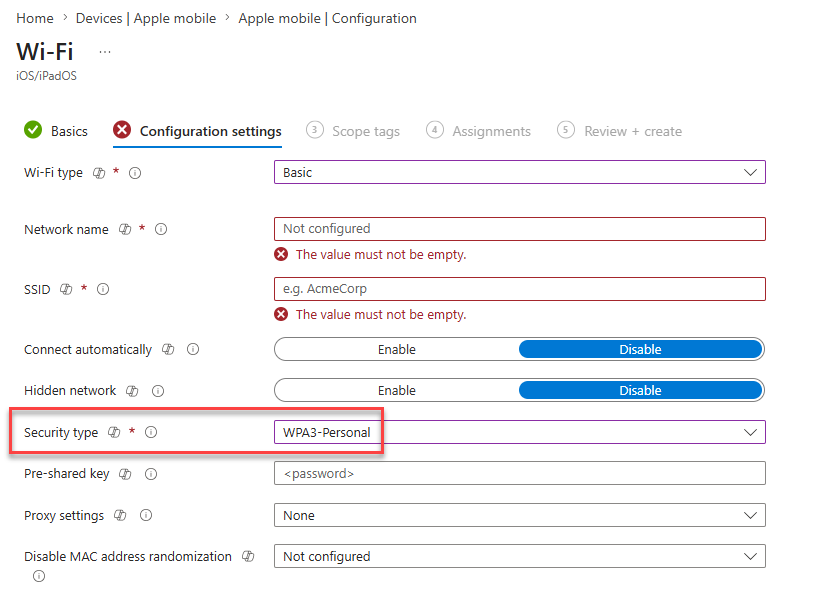836x593 pixels.
Task: Show info tooltip for Wi-Fi type
Action: coord(135,173)
